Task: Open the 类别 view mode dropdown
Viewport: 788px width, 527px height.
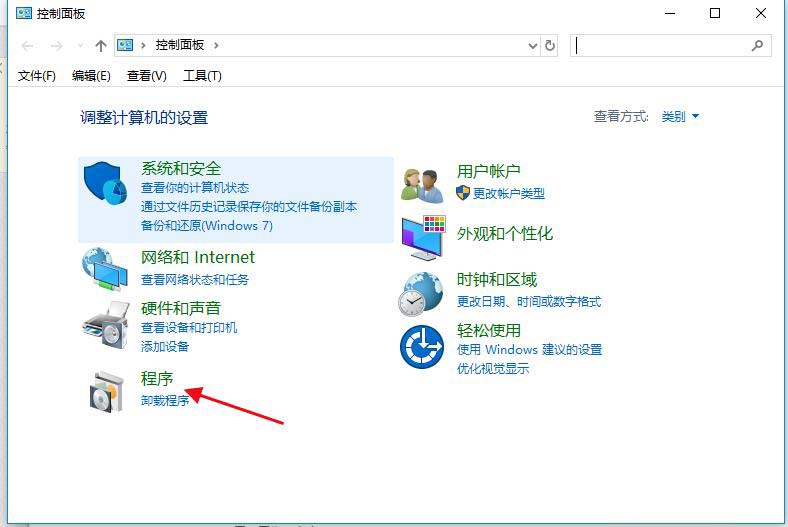Action: point(680,117)
